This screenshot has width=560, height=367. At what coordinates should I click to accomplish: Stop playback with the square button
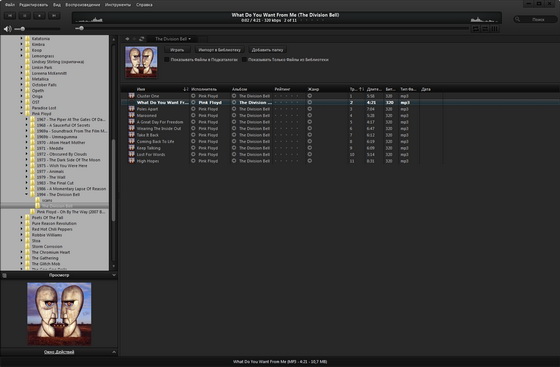coord(39,16)
